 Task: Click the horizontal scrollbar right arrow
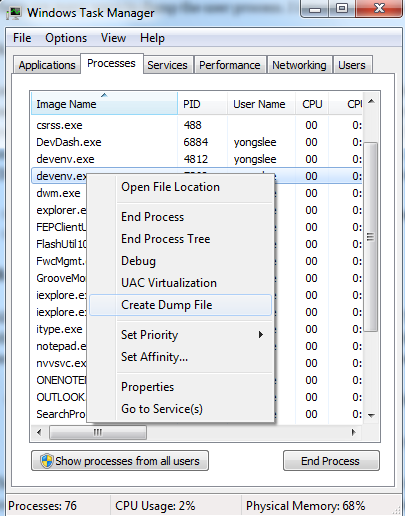354,433
